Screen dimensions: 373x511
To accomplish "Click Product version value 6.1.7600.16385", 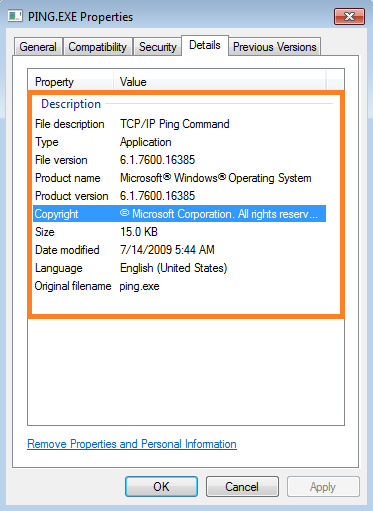I will point(157,196).
